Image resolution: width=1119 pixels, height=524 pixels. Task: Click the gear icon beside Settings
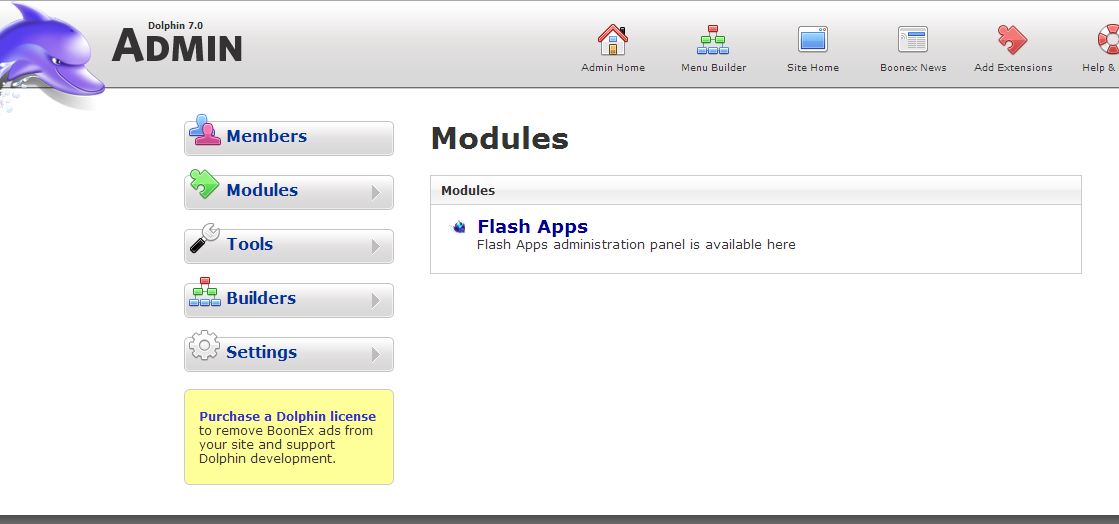click(x=204, y=346)
